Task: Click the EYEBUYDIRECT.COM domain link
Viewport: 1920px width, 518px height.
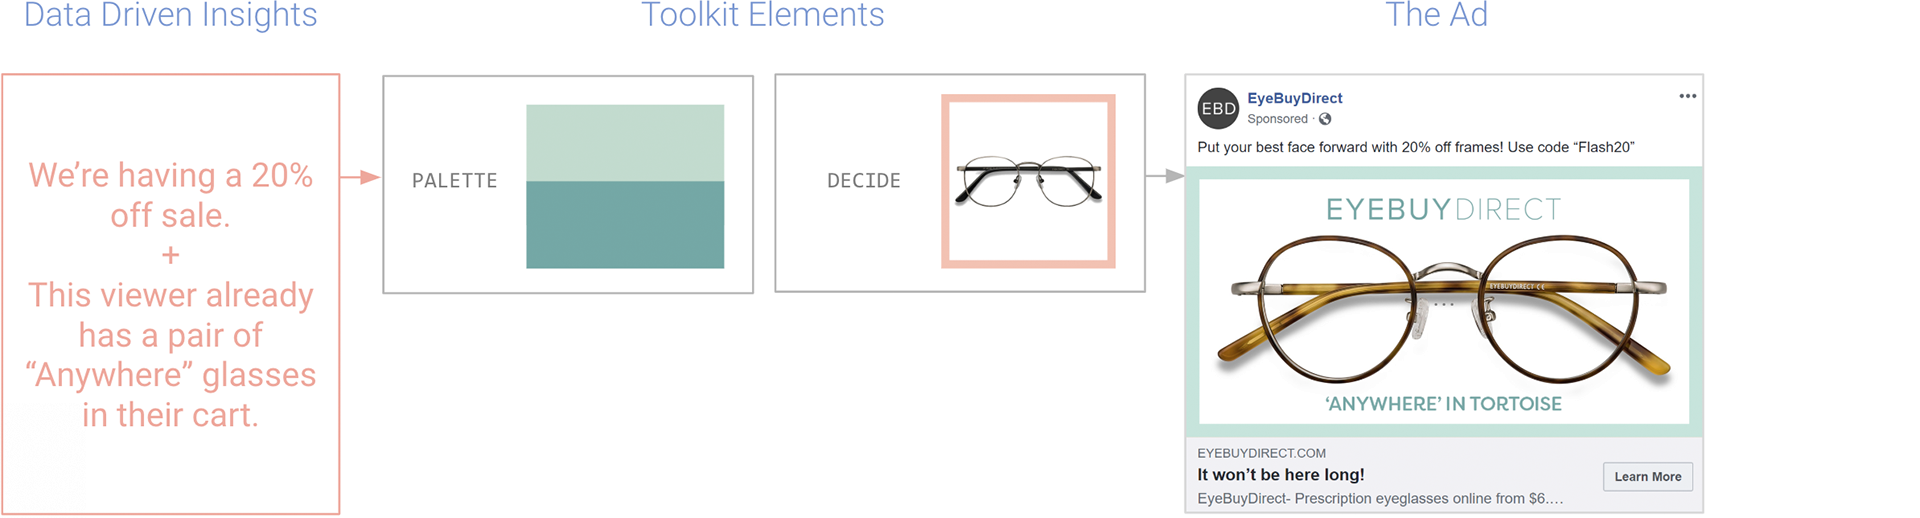Action: pos(1261,453)
